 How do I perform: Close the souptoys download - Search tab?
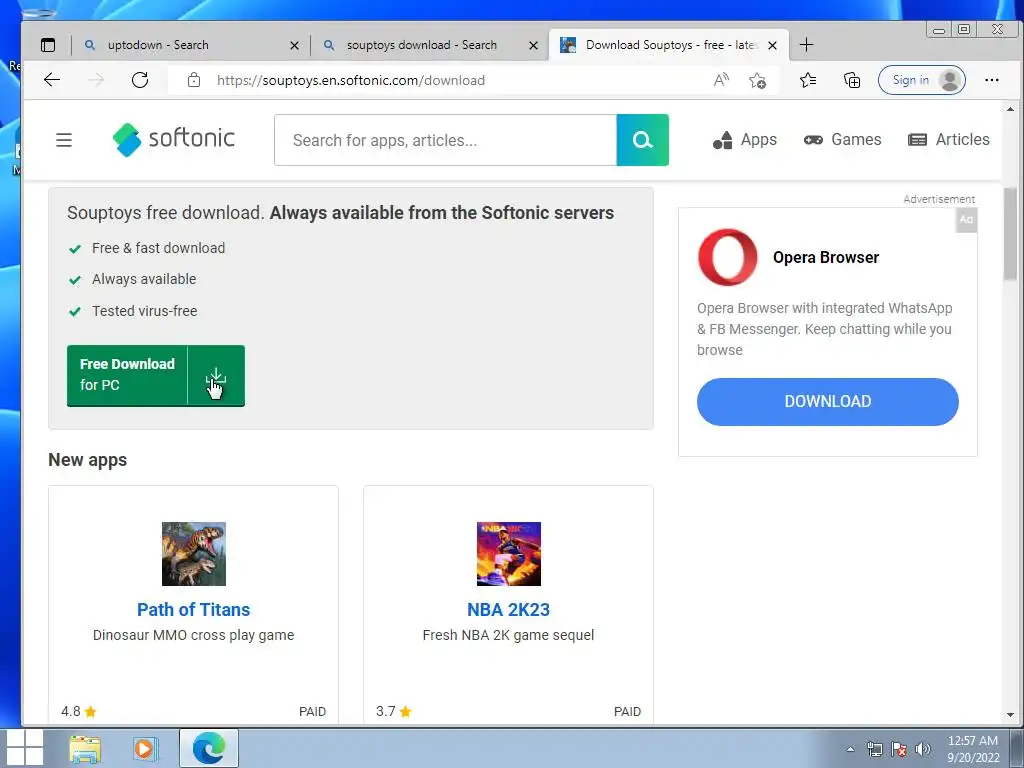click(x=534, y=46)
